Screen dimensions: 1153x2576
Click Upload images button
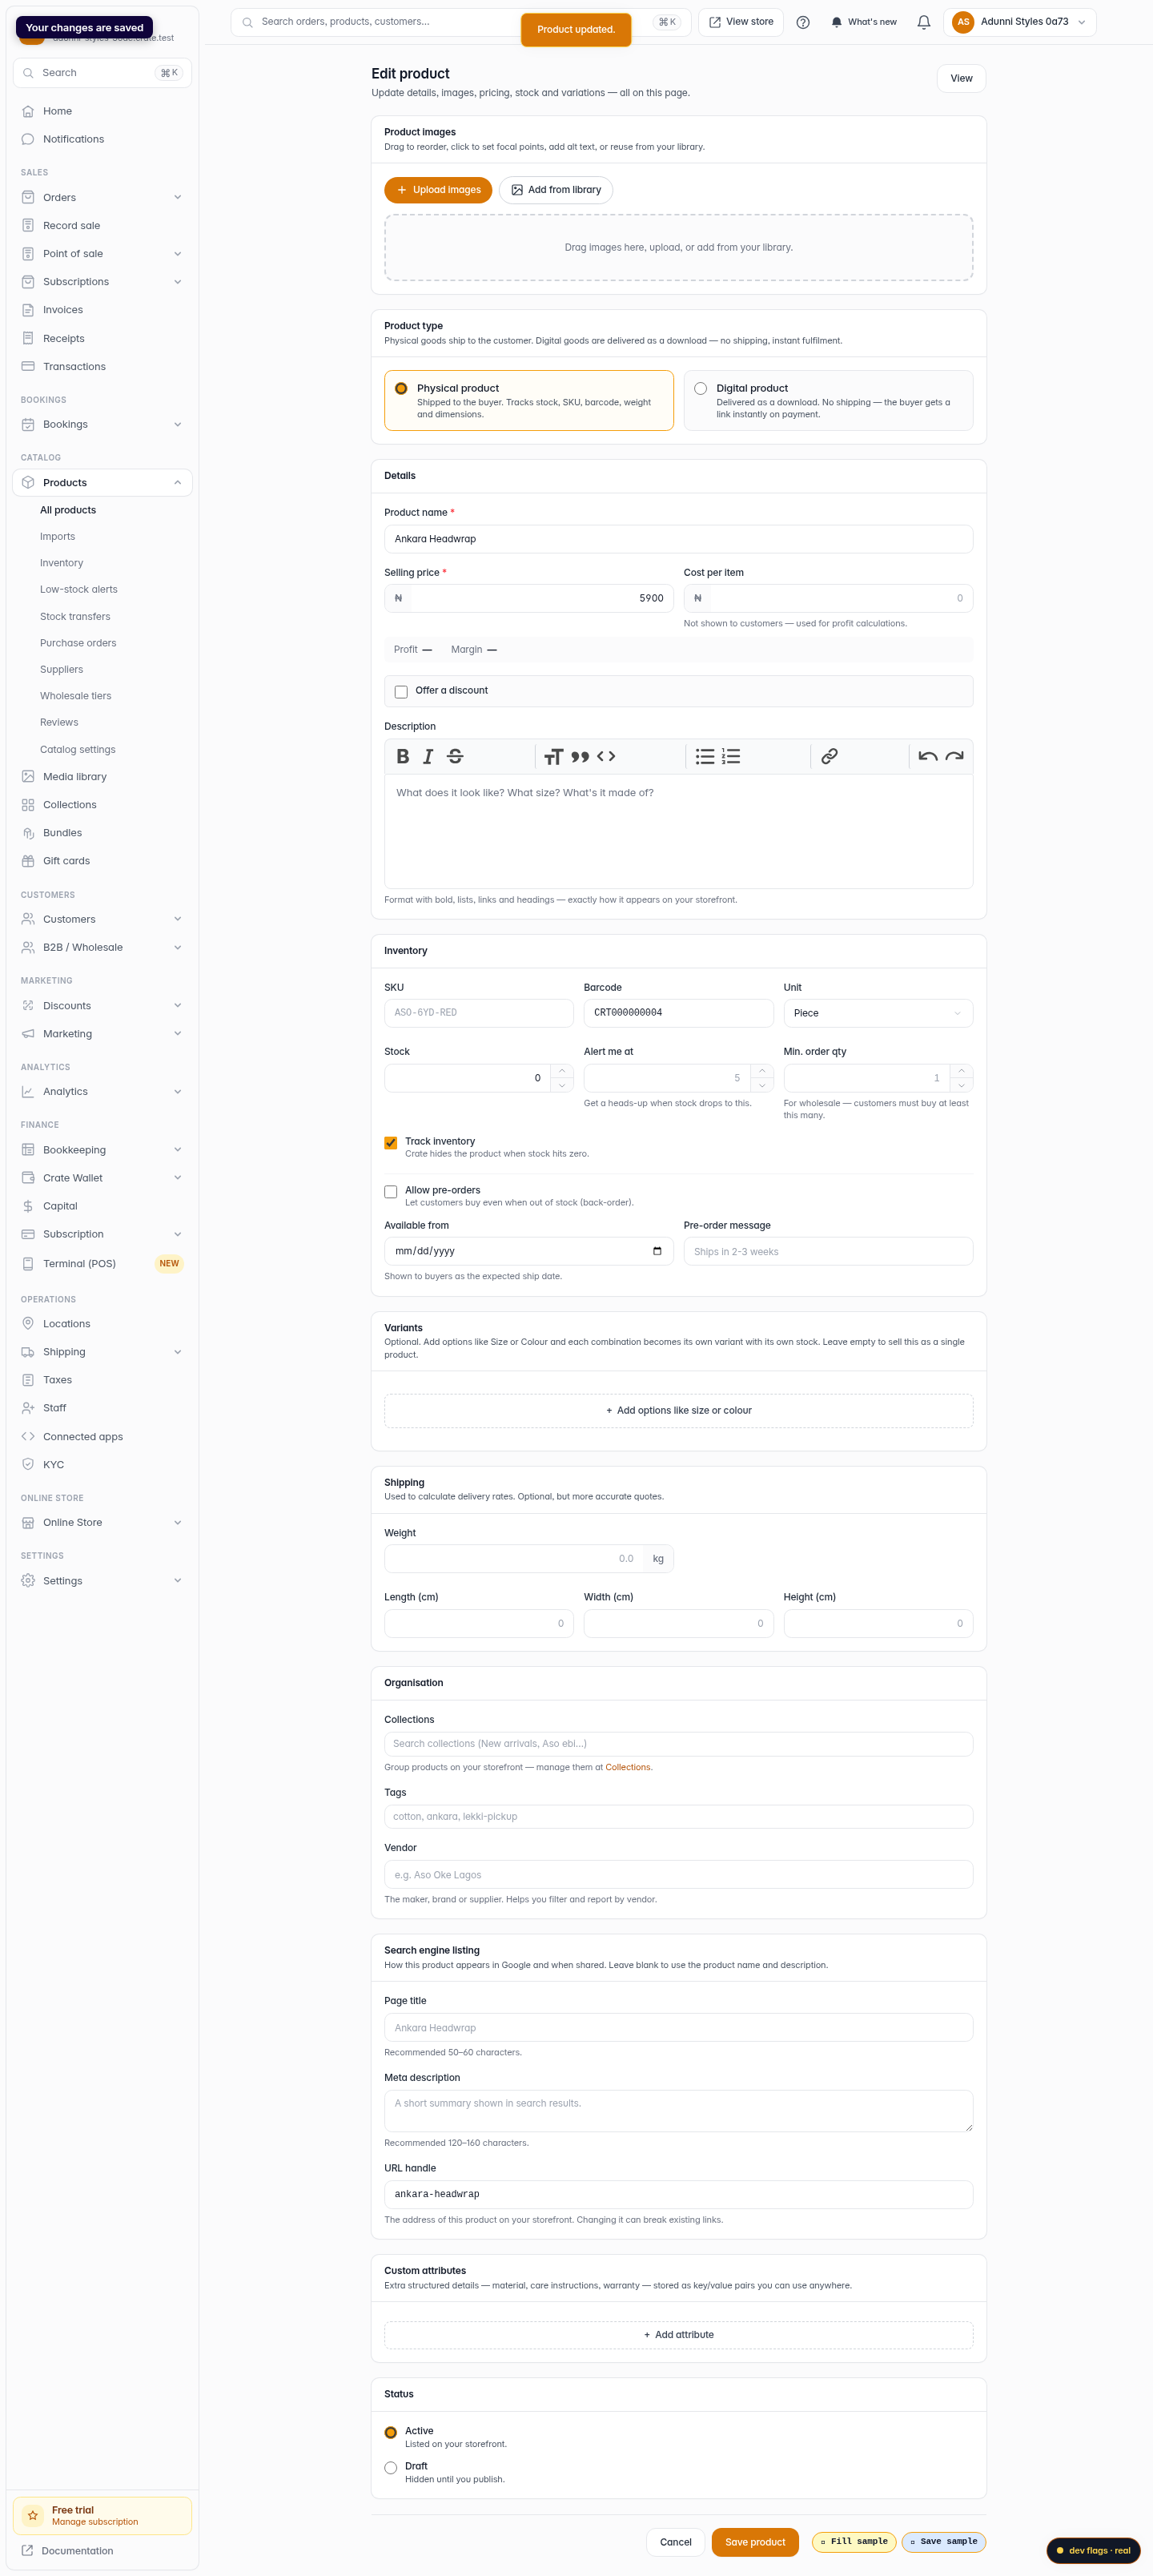(x=438, y=190)
